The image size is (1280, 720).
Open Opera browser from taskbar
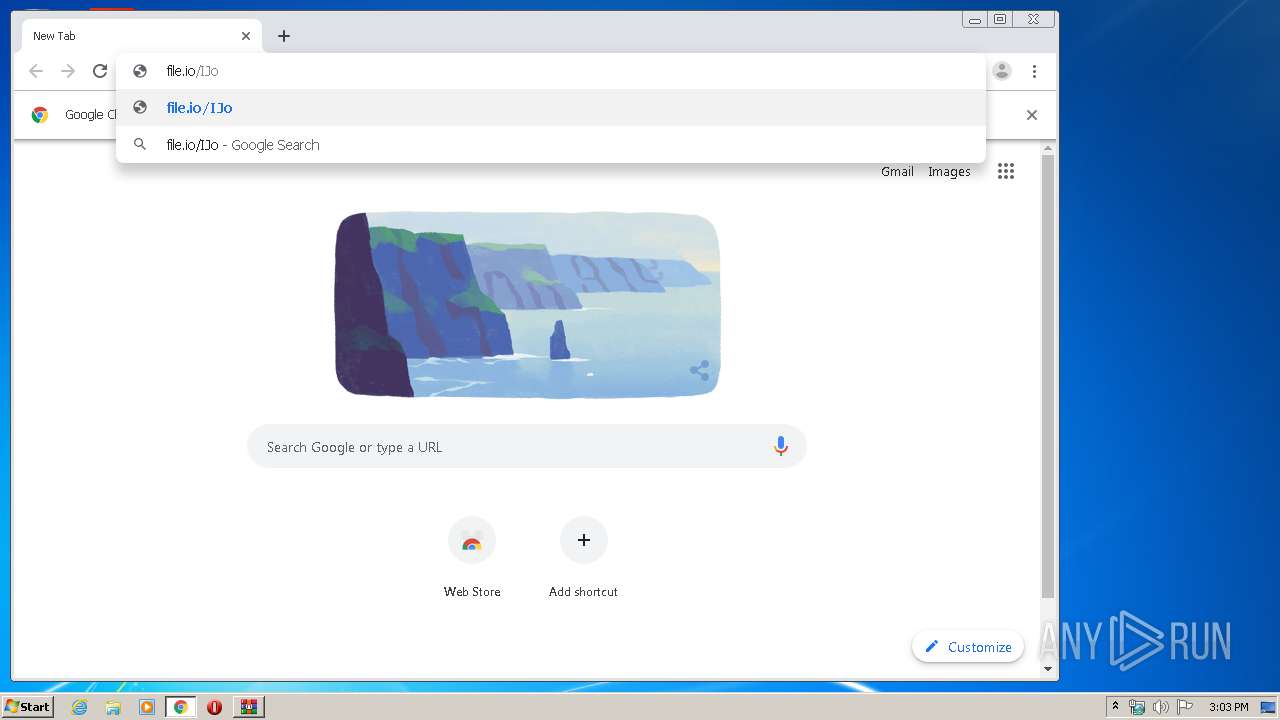[x=214, y=707]
